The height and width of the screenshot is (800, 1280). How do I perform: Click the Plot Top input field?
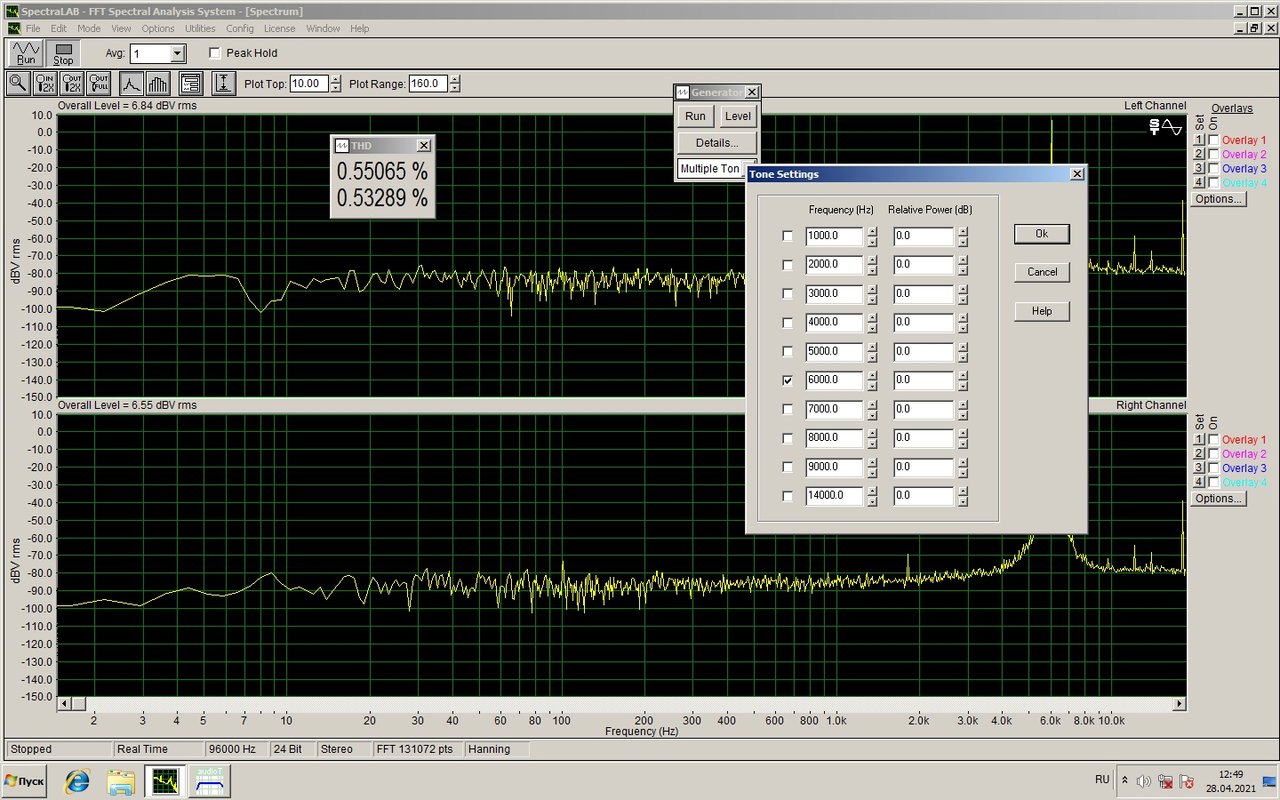pyautogui.click(x=309, y=84)
